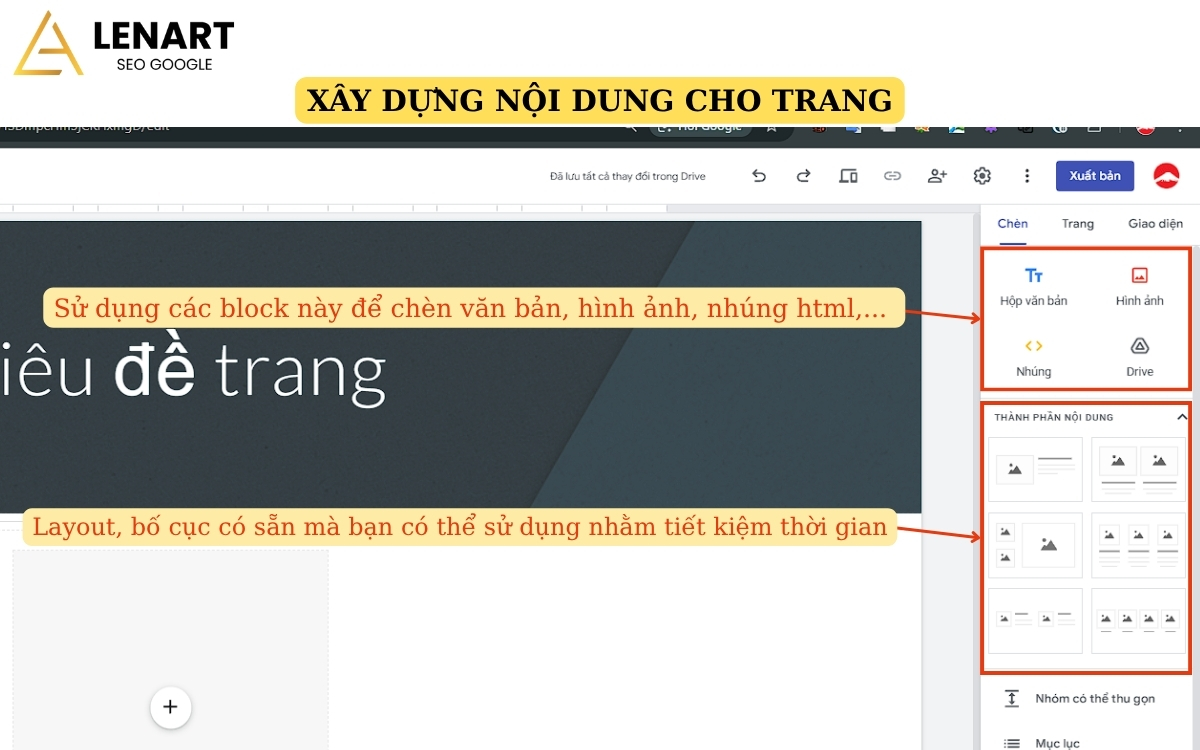1200x750 pixels.
Task: Click the undo arrow in the toolbar
Action: coord(759,175)
